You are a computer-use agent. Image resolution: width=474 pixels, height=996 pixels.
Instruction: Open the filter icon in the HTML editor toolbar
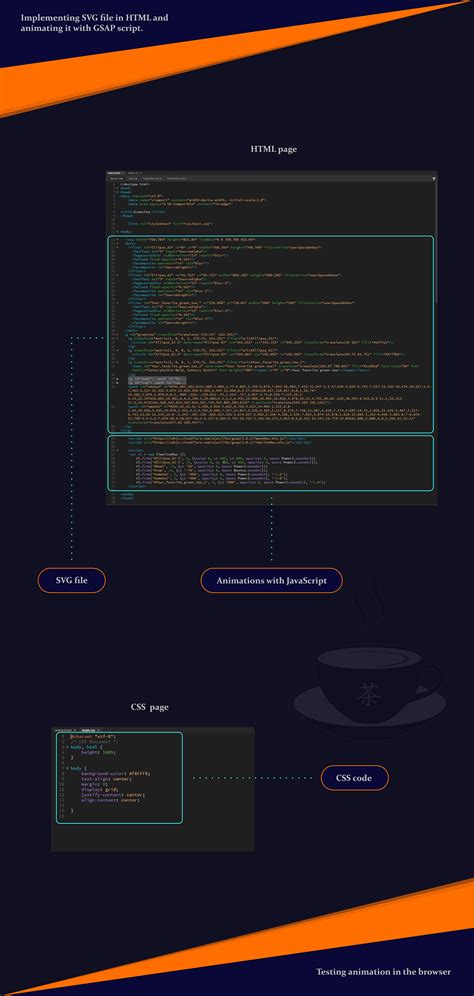pos(434,178)
